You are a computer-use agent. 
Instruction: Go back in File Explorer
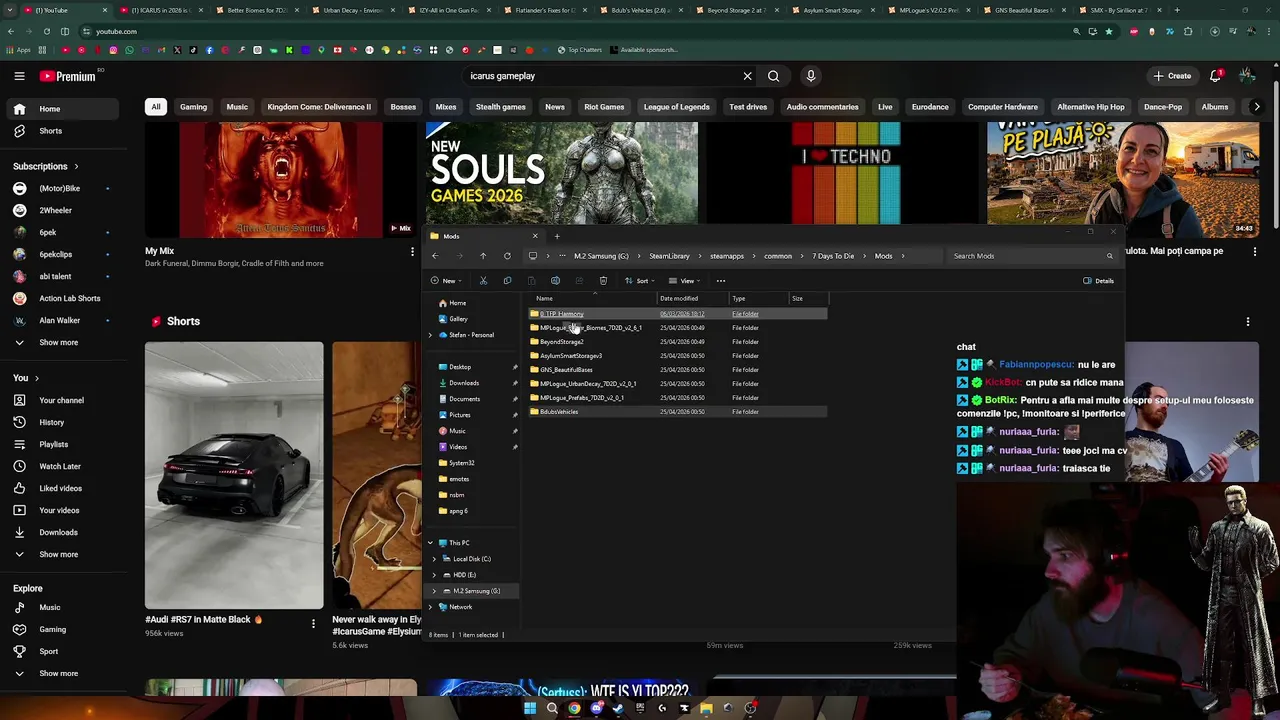[435, 256]
